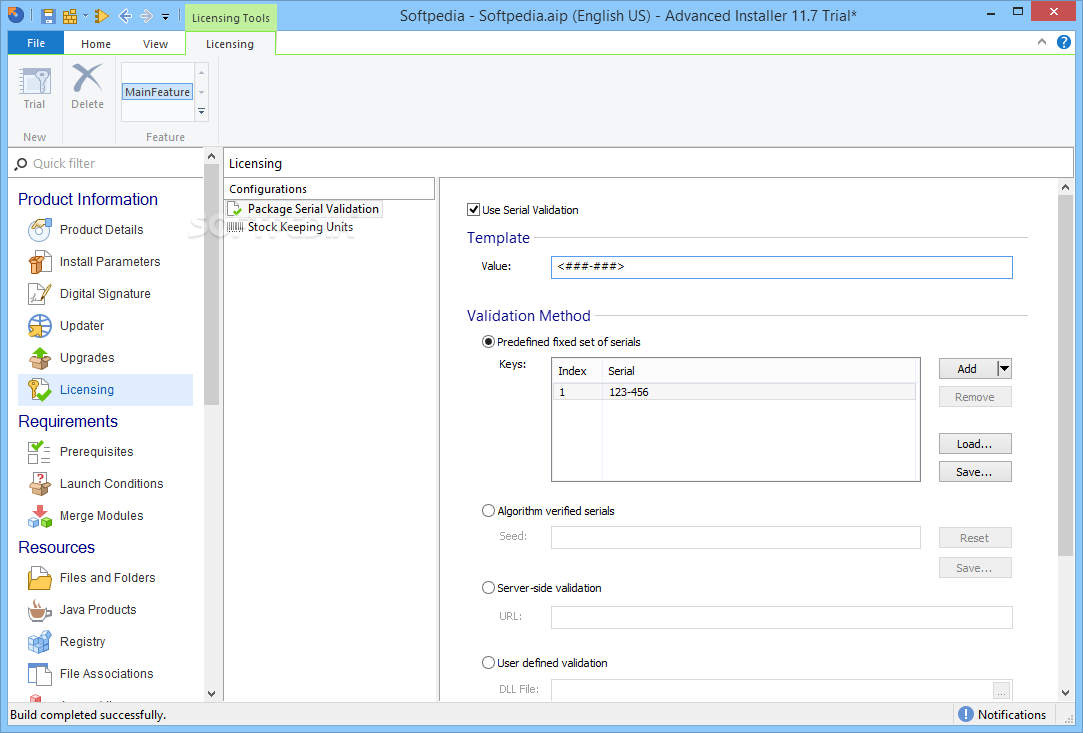Click the Load... button

tap(975, 444)
